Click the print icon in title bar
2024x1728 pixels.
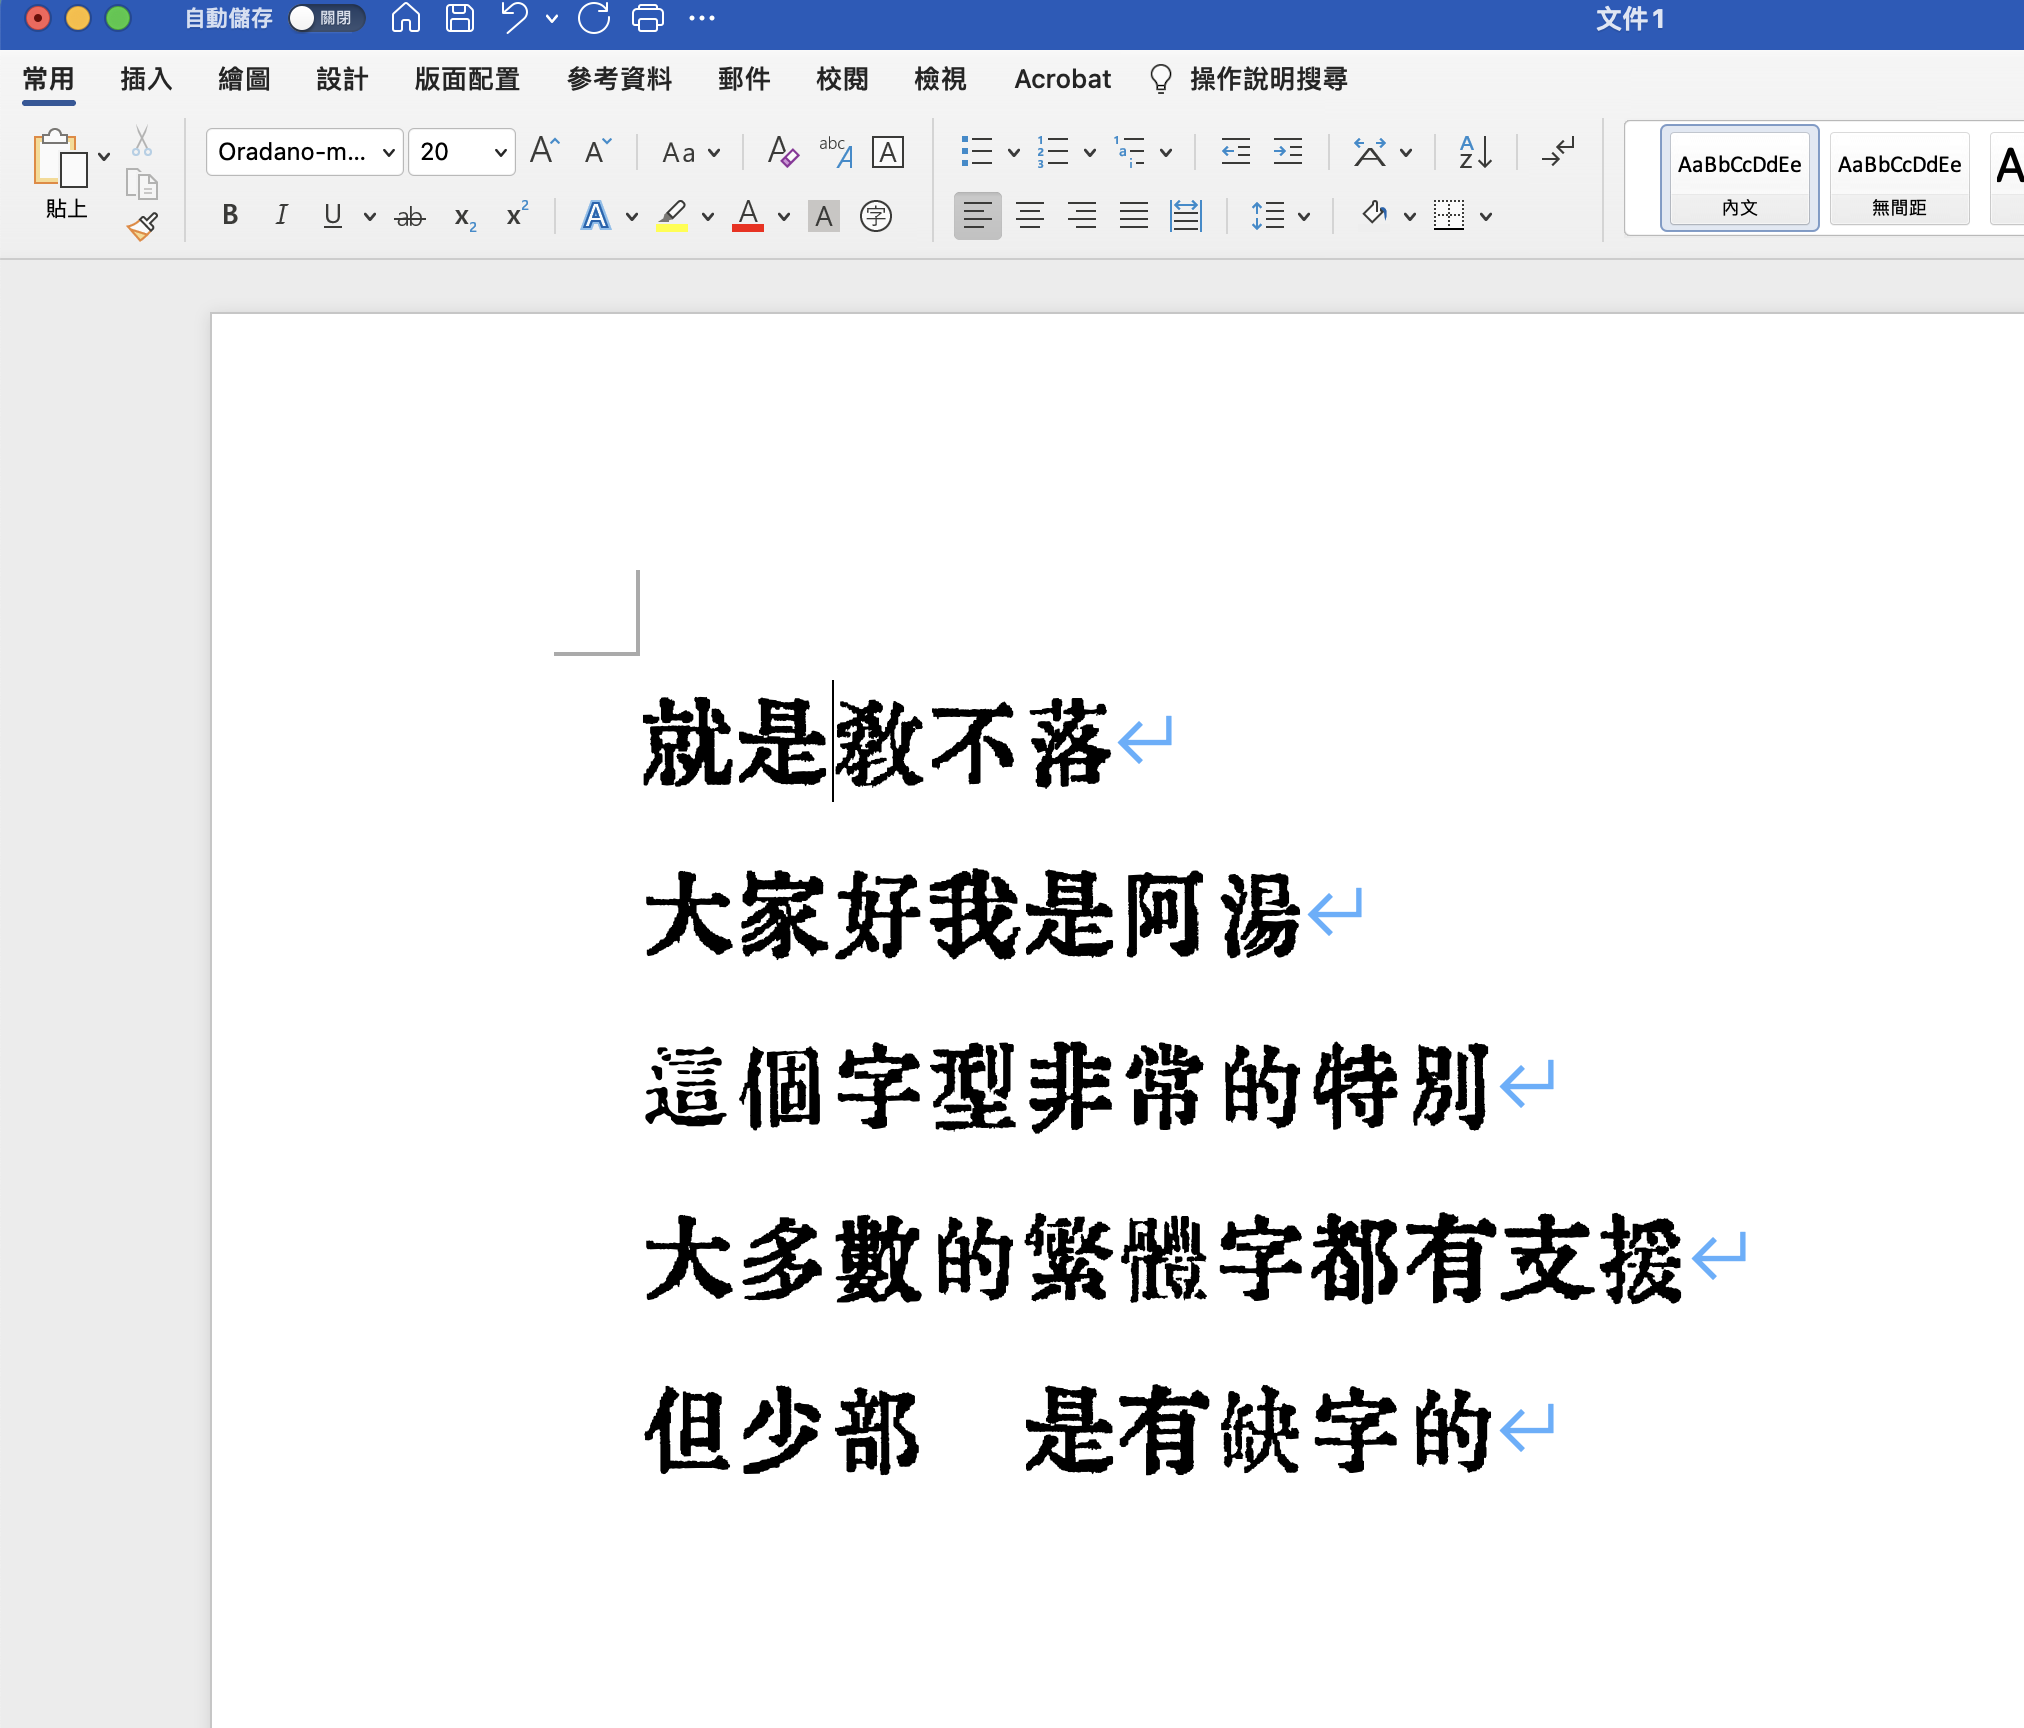click(648, 18)
